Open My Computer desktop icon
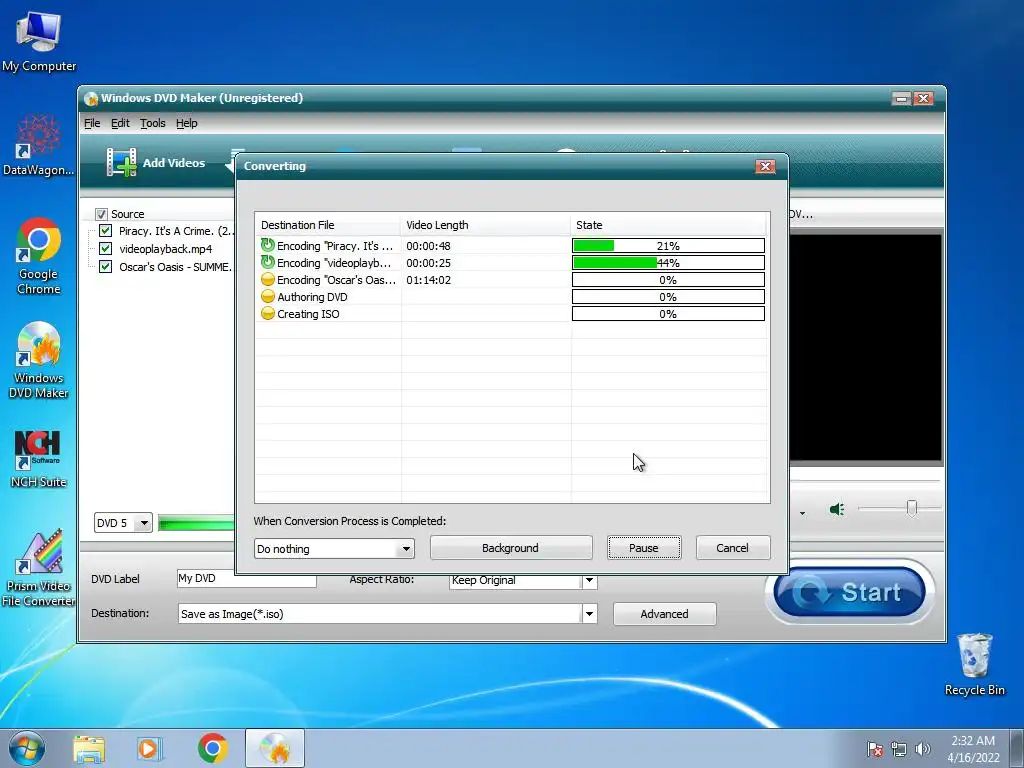 coord(39,42)
